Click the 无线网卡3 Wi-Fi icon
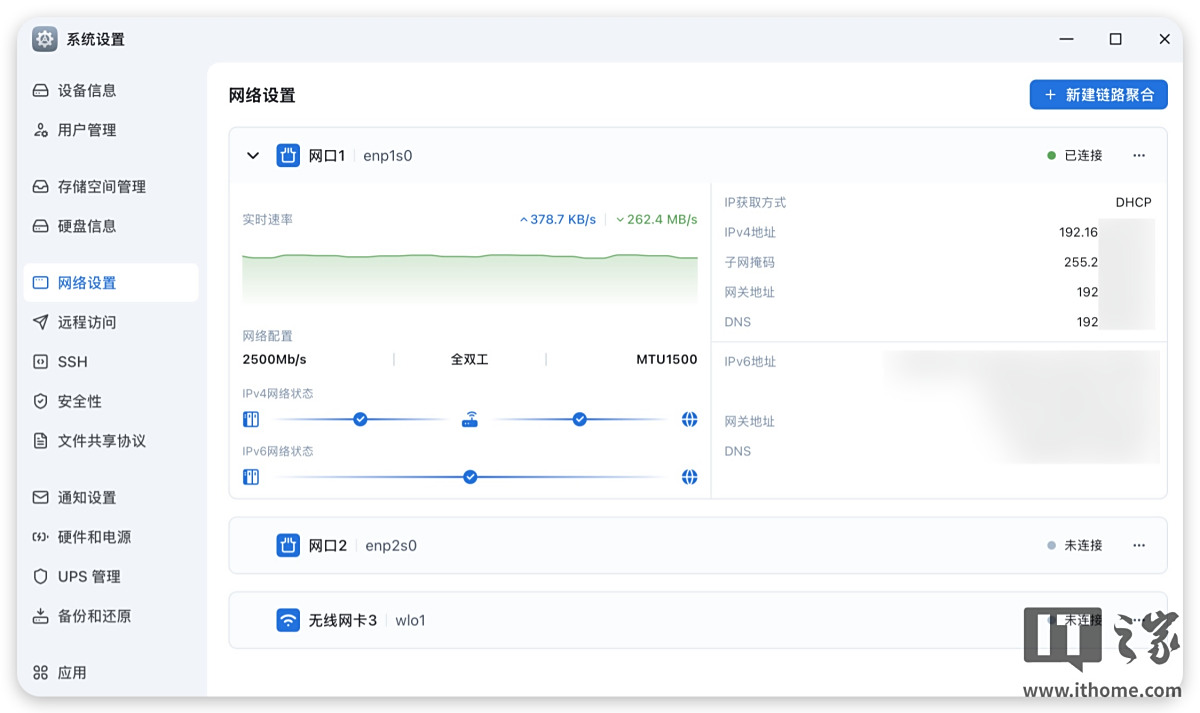This screenshot has width=1200, height=713. click(288, 620)
